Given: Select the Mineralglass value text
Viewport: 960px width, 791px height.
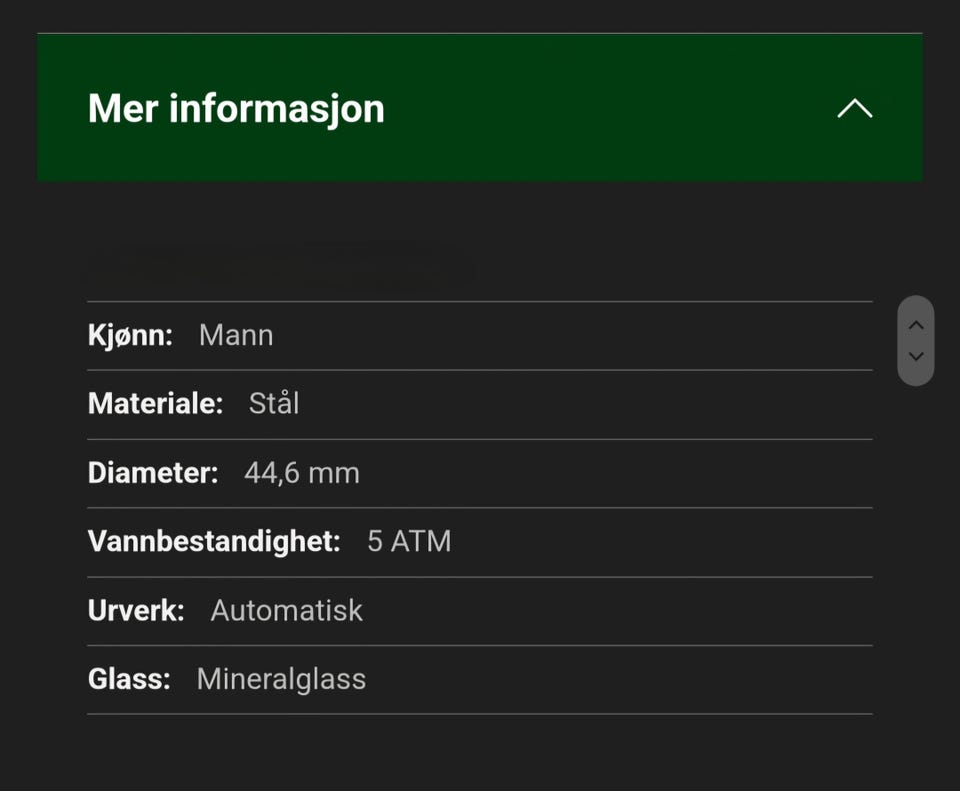Looking at the screenshot, I should pyautogui.click(x=282, y=680).
